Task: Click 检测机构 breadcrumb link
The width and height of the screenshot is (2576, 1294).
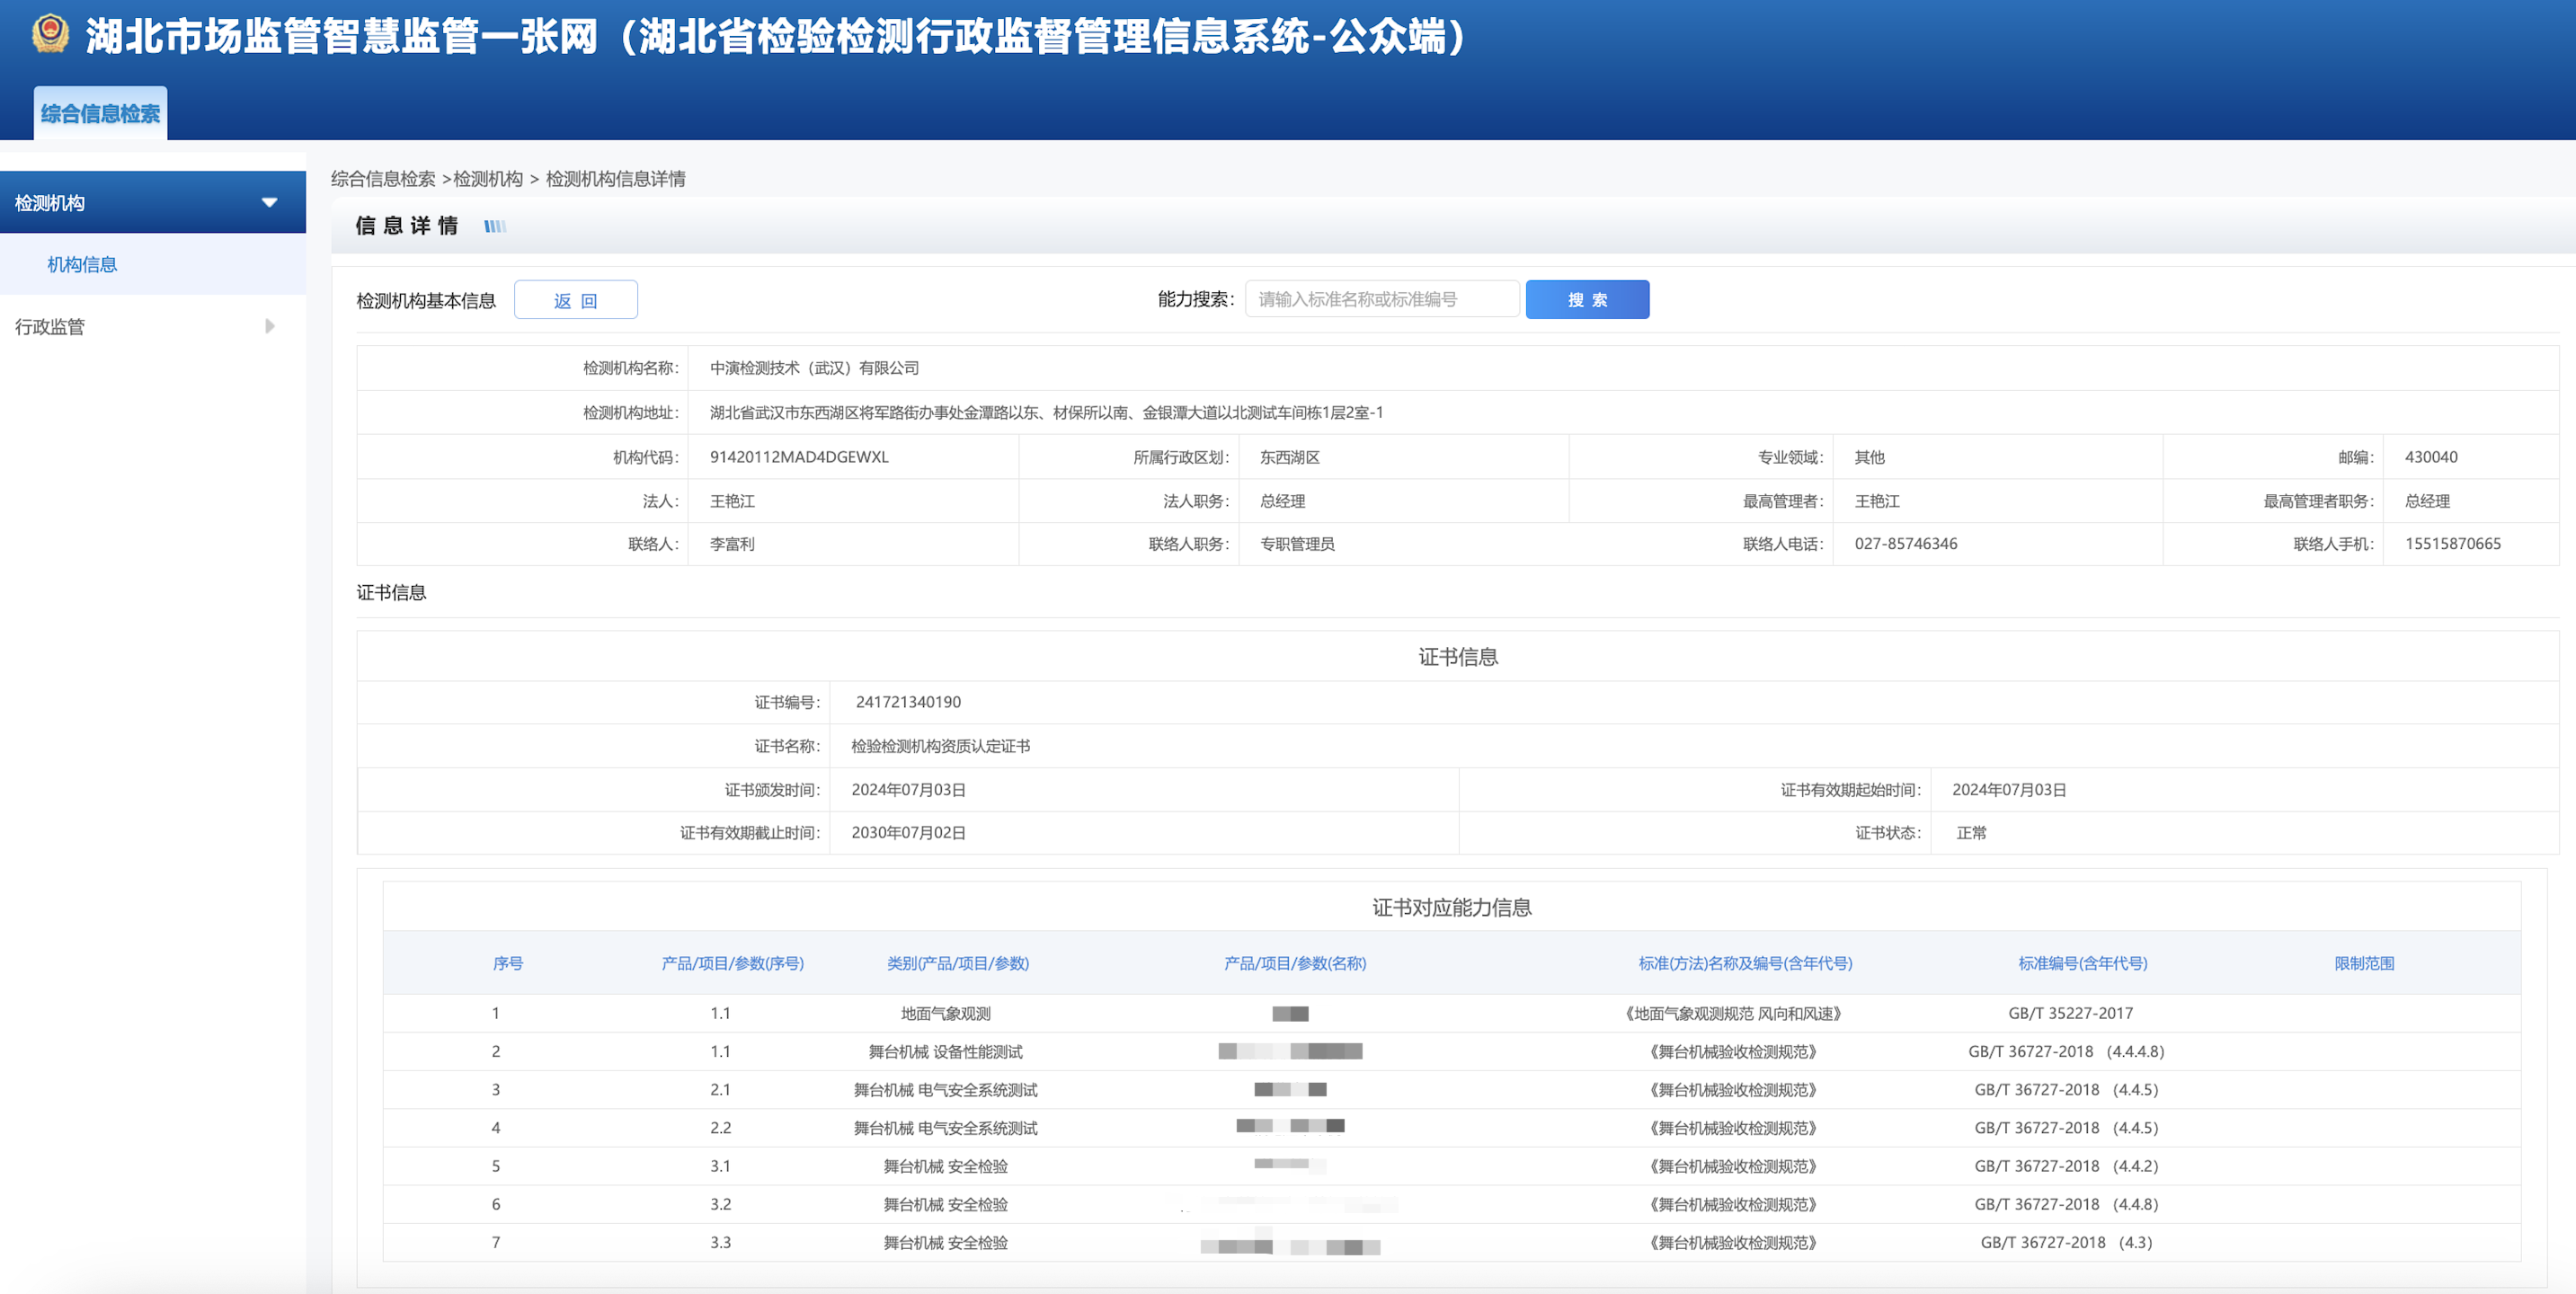Action: [487, 179]
